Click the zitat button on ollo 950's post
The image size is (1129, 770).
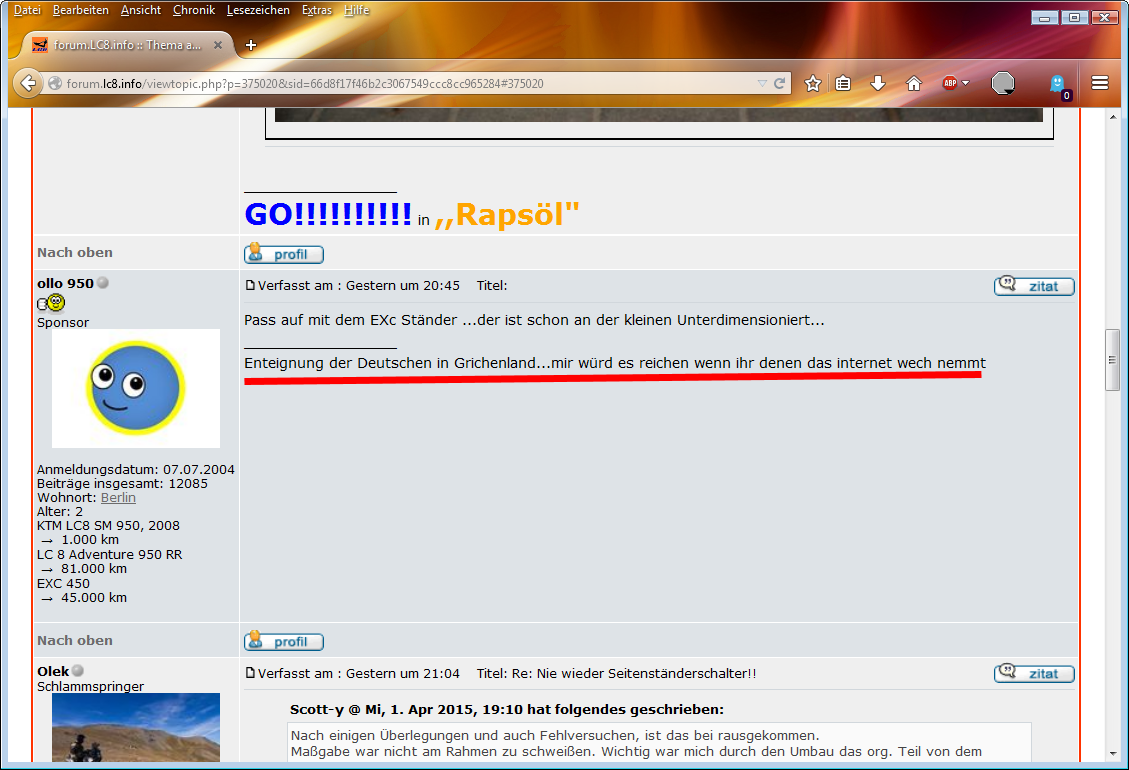1034,286
